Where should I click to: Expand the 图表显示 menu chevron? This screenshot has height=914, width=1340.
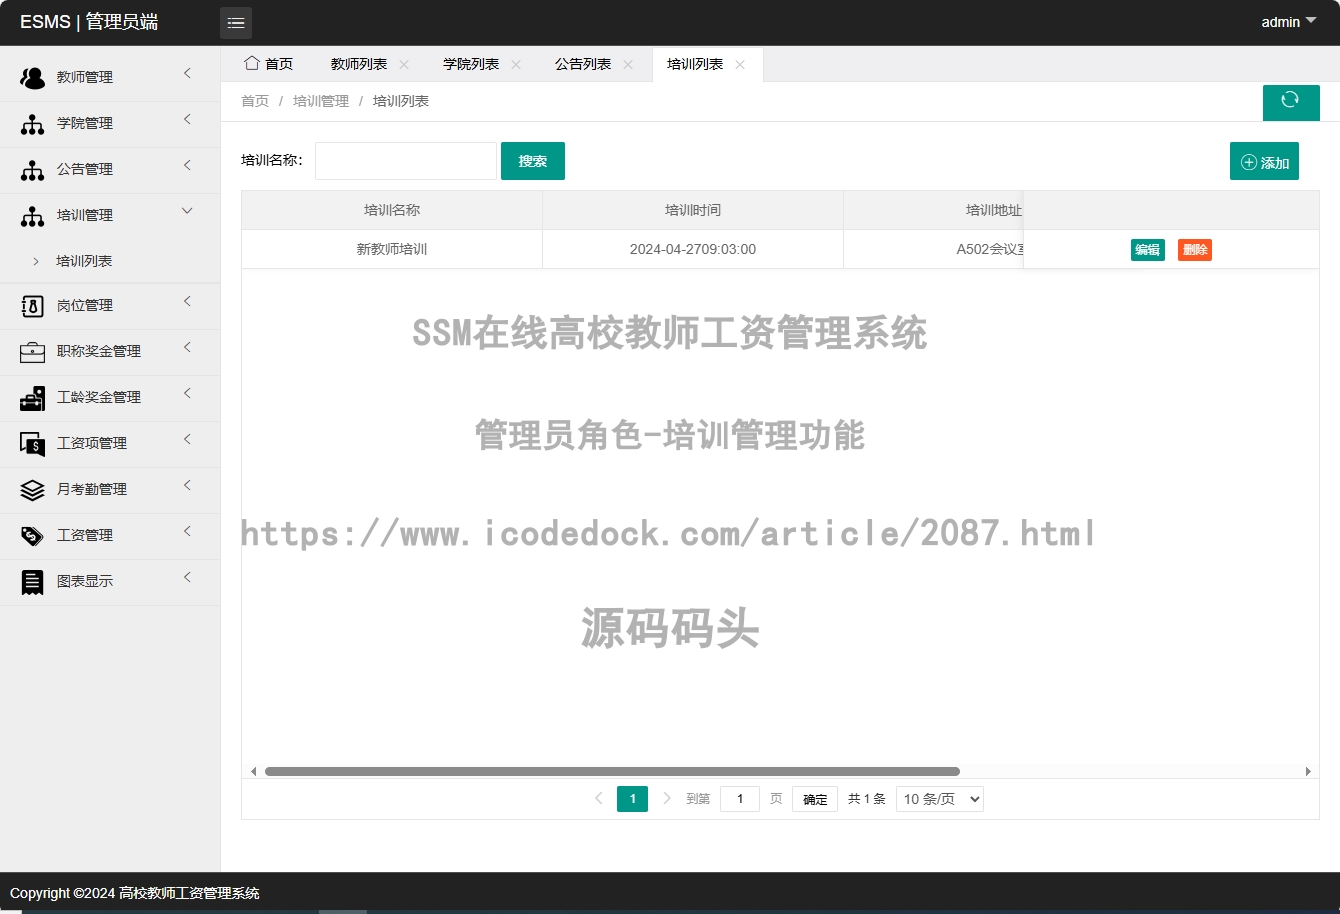(187, 577)
